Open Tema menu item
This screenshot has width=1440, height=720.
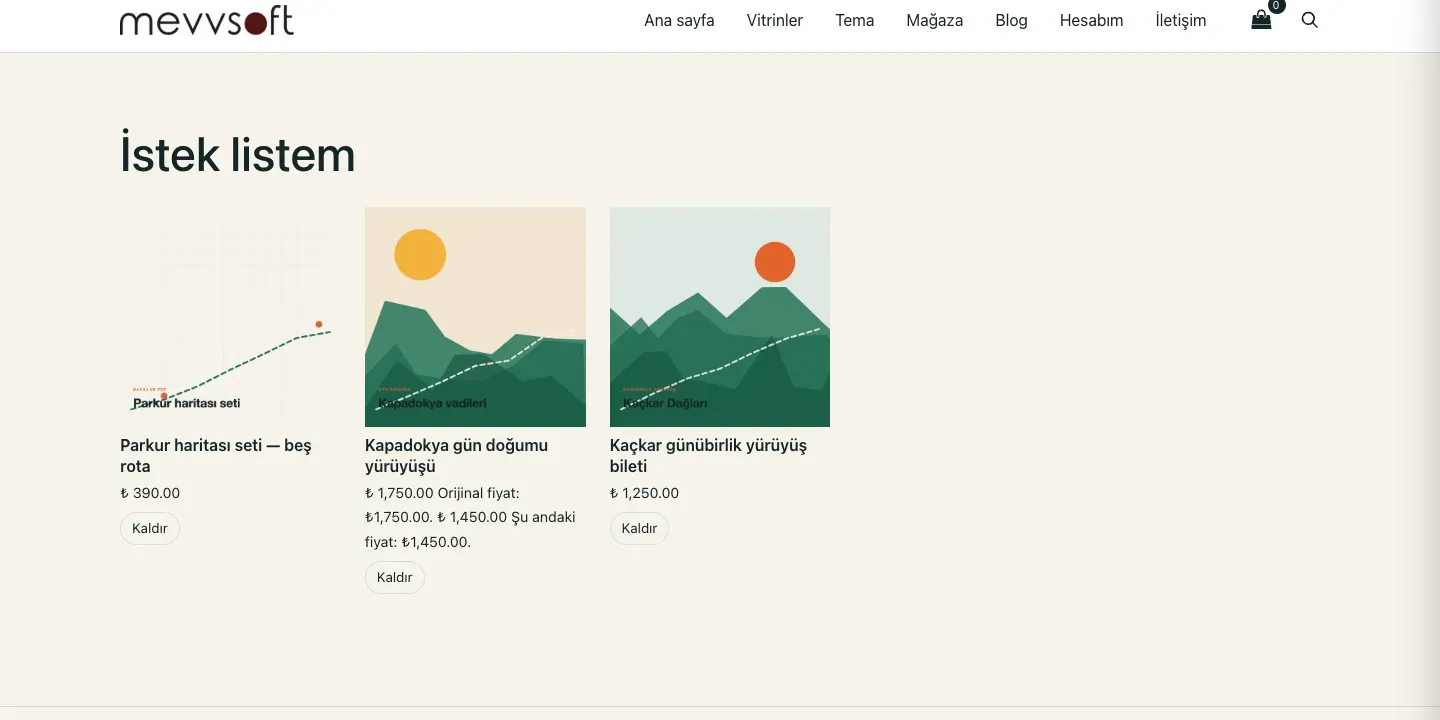[x=855, y=20]
